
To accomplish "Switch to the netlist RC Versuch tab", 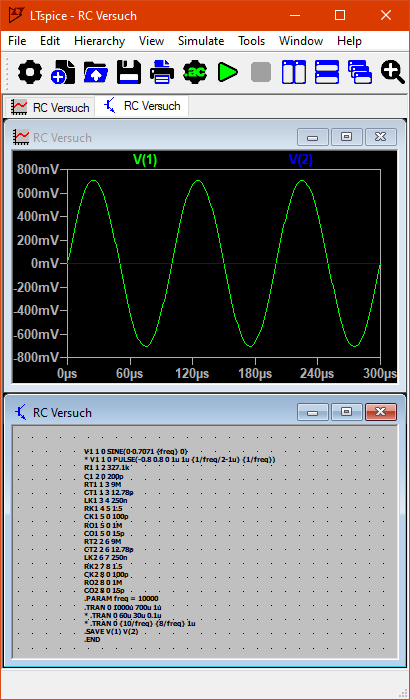I will click(x=142, y=106).
